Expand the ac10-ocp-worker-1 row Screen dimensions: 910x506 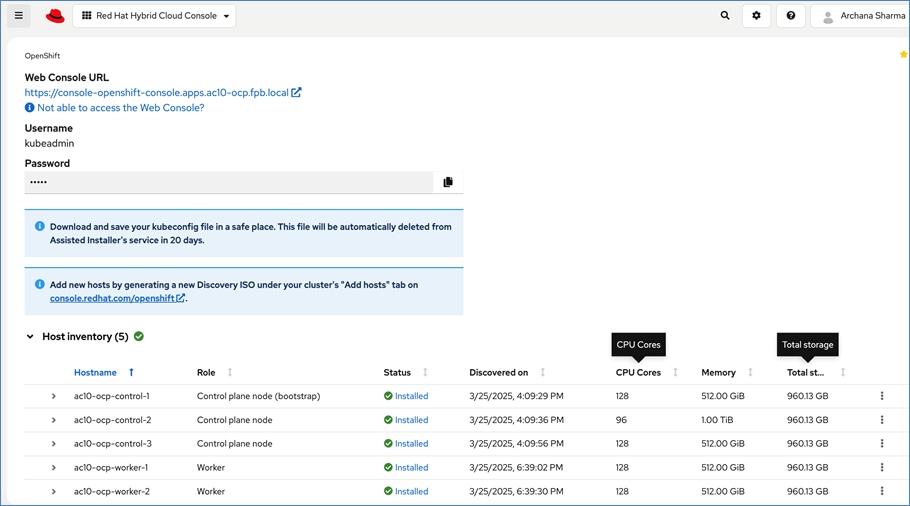pos(53,468)
